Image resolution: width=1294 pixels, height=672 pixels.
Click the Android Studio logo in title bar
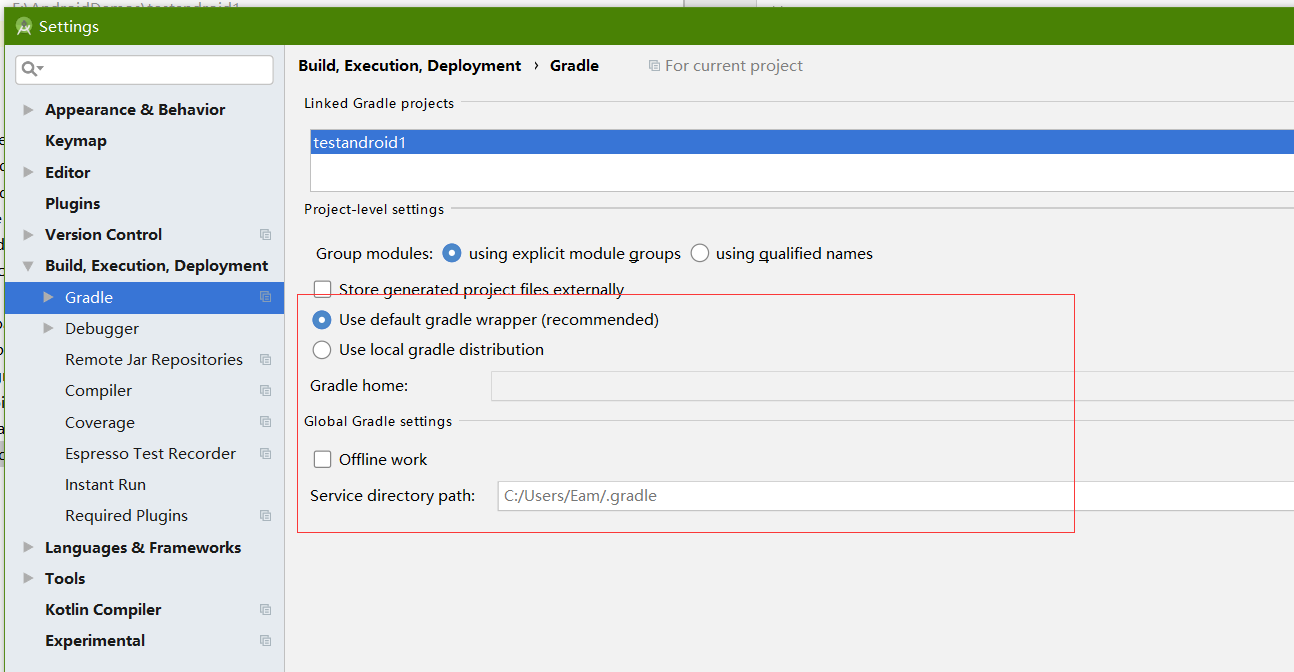[x=24, y=27]
